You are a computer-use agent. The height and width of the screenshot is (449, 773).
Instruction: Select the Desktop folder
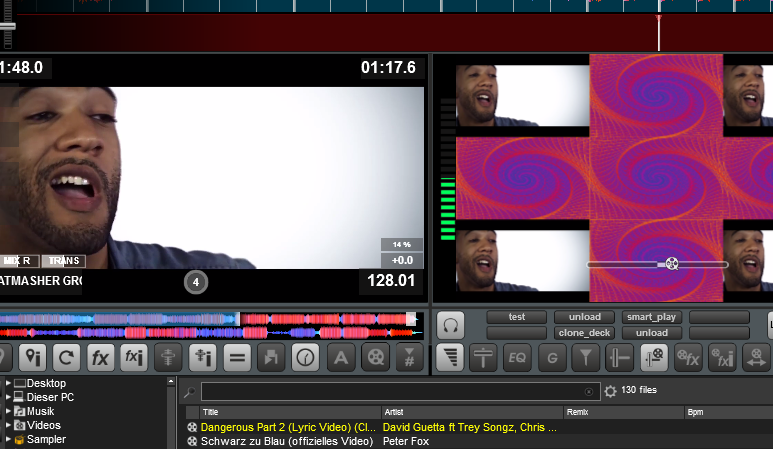pos(40,383)
